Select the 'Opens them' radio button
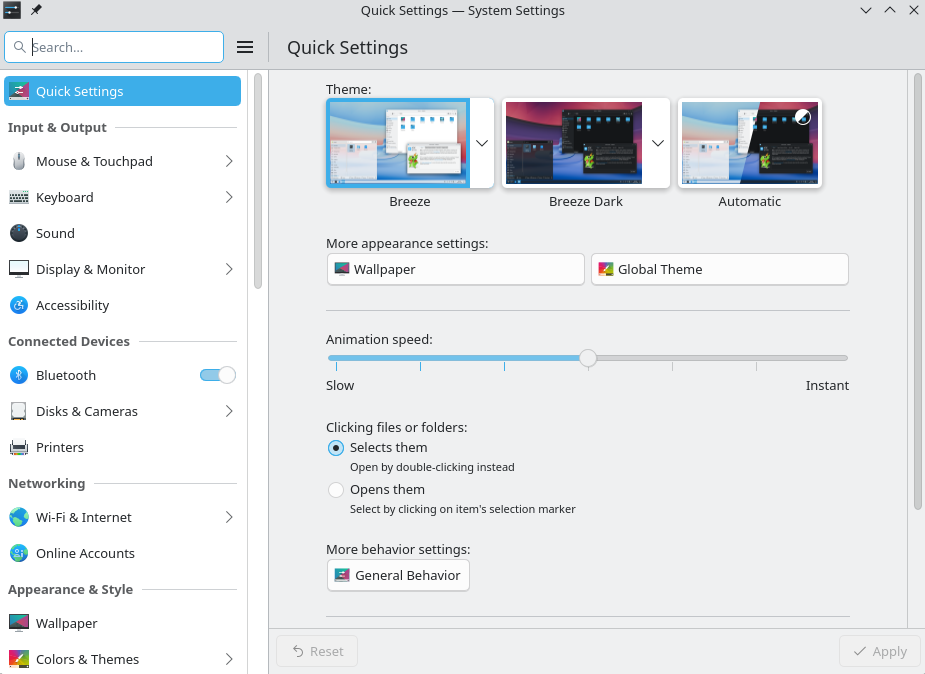 pos(336,490)
